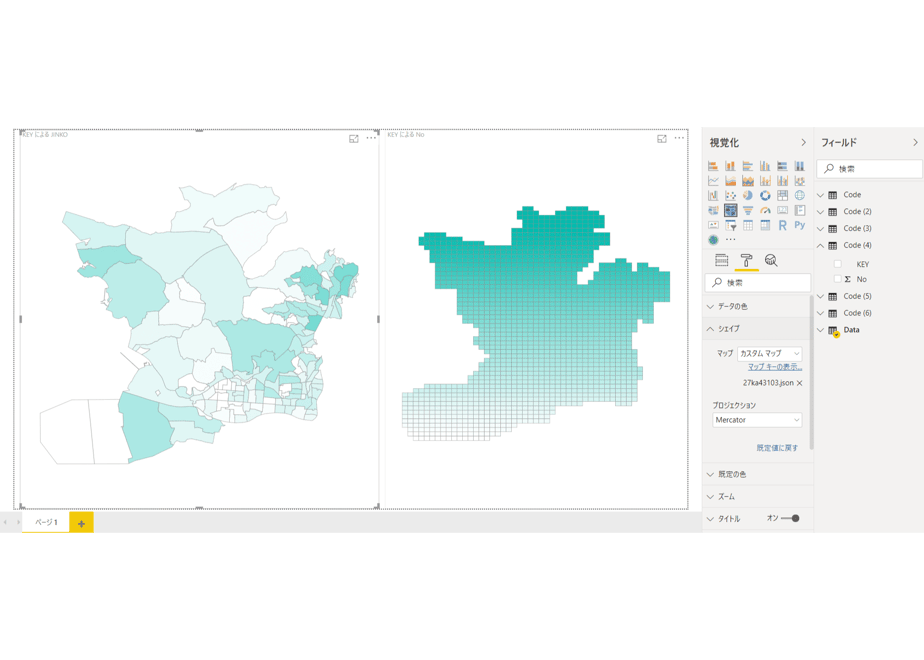The image size is (924, 660).
Task: Click 既定値に戻す to reset defaults
Action: [777, 448]
